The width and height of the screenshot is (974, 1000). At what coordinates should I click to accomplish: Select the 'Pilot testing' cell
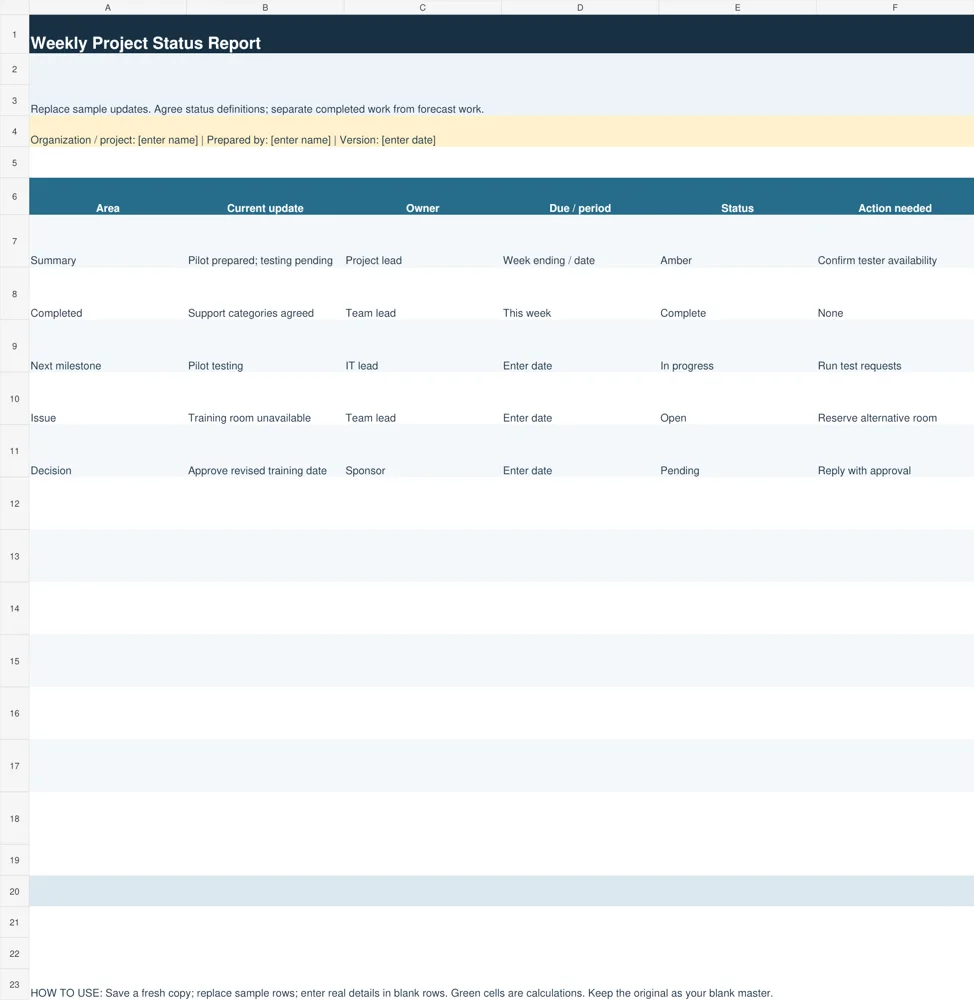[x=265, y=346]
